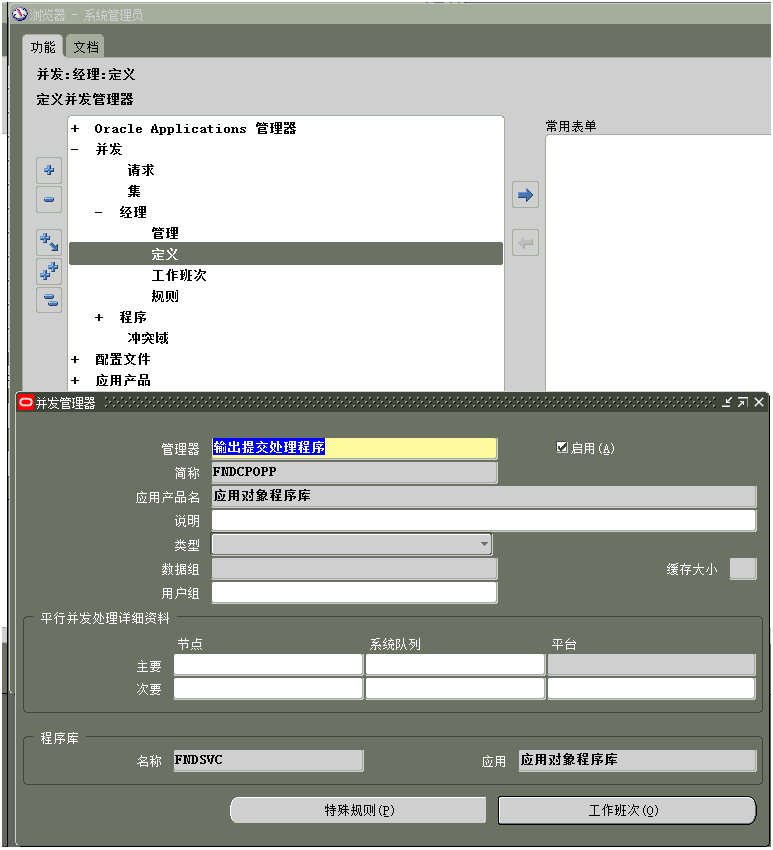Viewport: 773px width, 850px height.
Task: Select 工作班次 in the navigator tree
Action: click(x=179, y=275)
